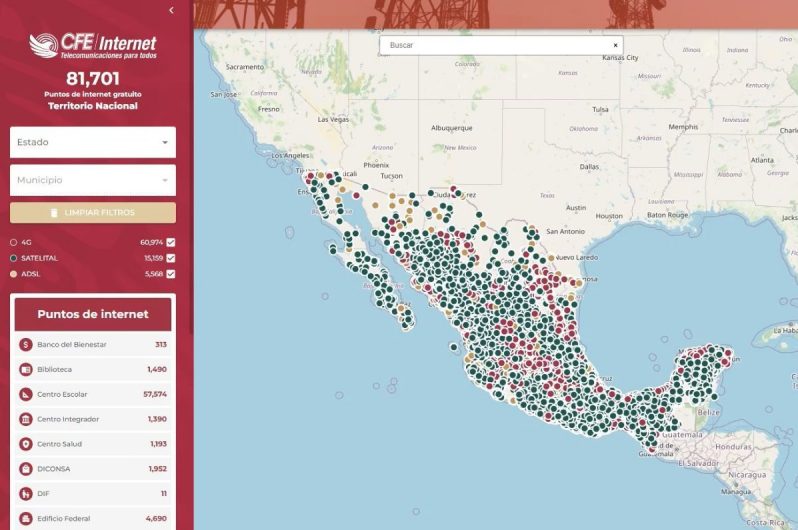798x530 pixels.
Task: Select the DICONSA bag icon
Action: [x=25, y=469]
